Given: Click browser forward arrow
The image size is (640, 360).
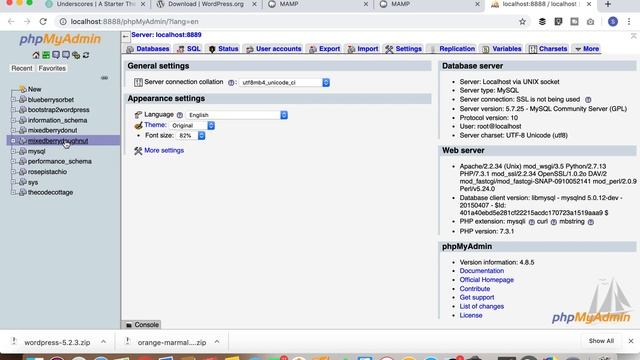Looking at the screenshot, I should pos(27,22).
